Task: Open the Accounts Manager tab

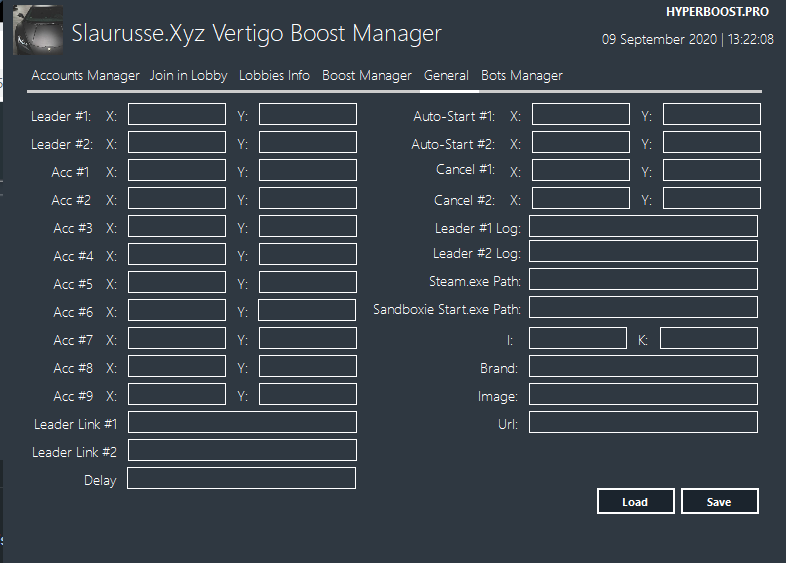Action: 86,75
